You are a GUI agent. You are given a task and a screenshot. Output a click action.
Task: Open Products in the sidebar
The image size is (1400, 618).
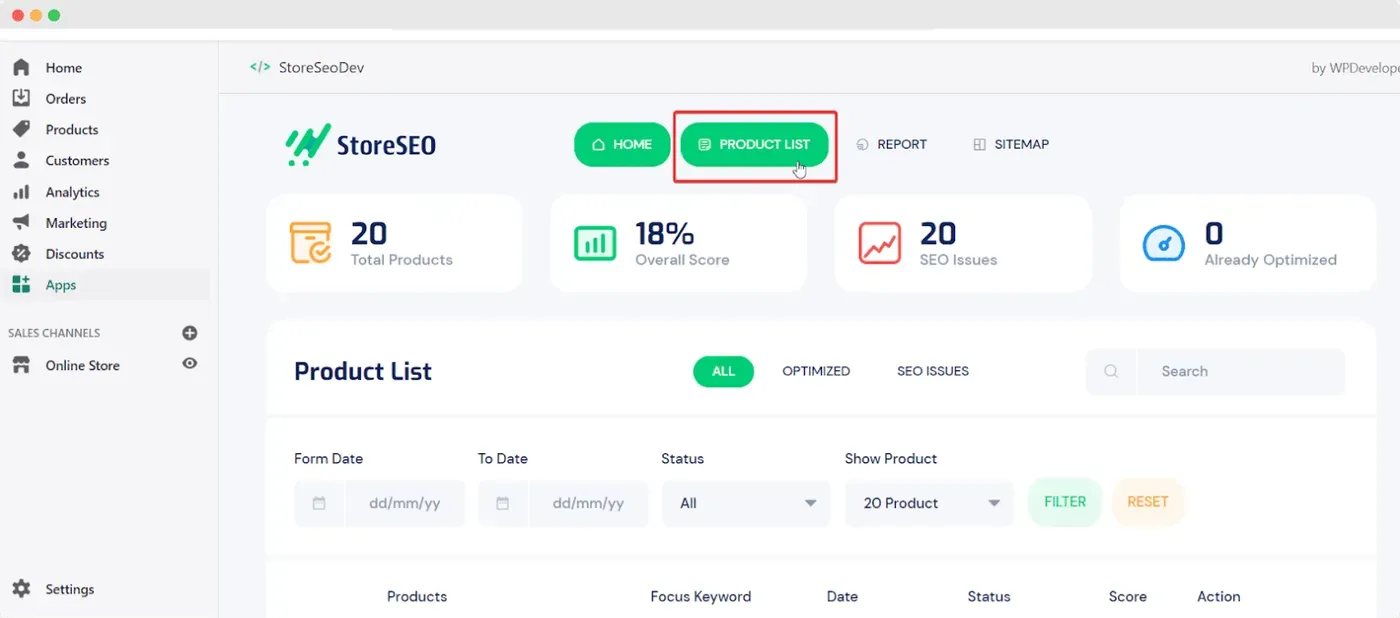(x=72, y=129)
